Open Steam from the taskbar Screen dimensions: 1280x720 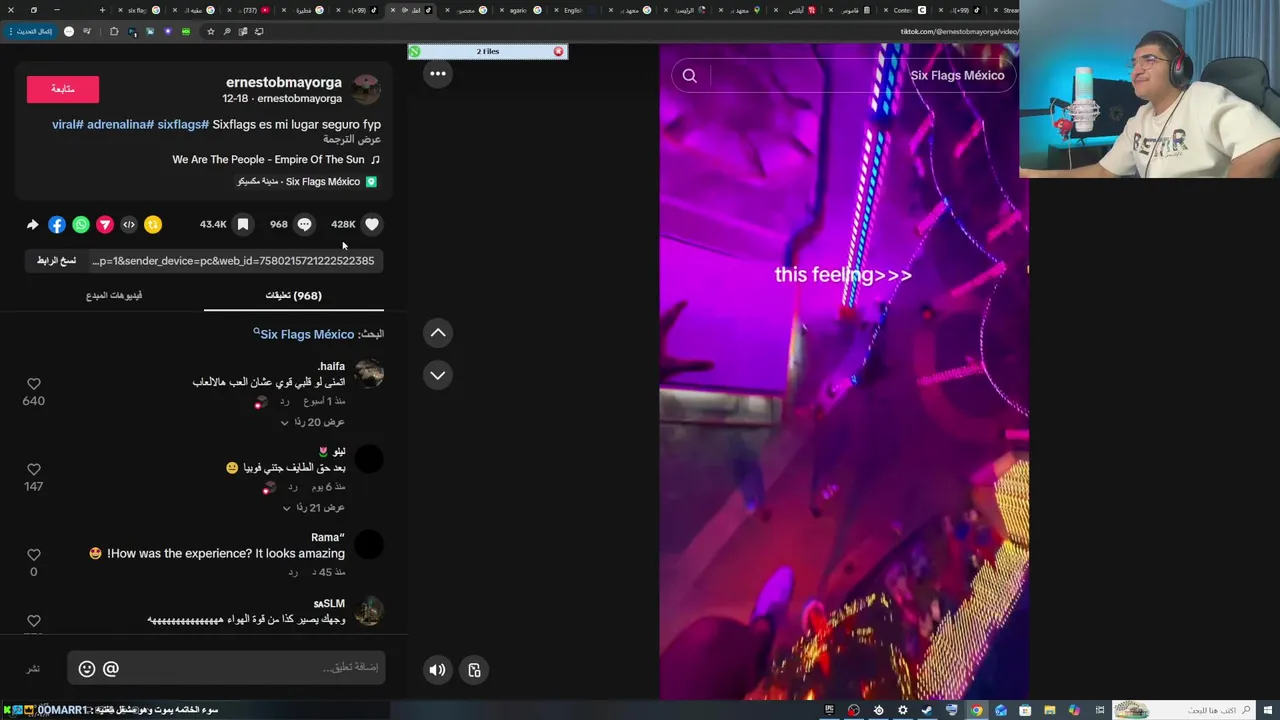point(927,710)
